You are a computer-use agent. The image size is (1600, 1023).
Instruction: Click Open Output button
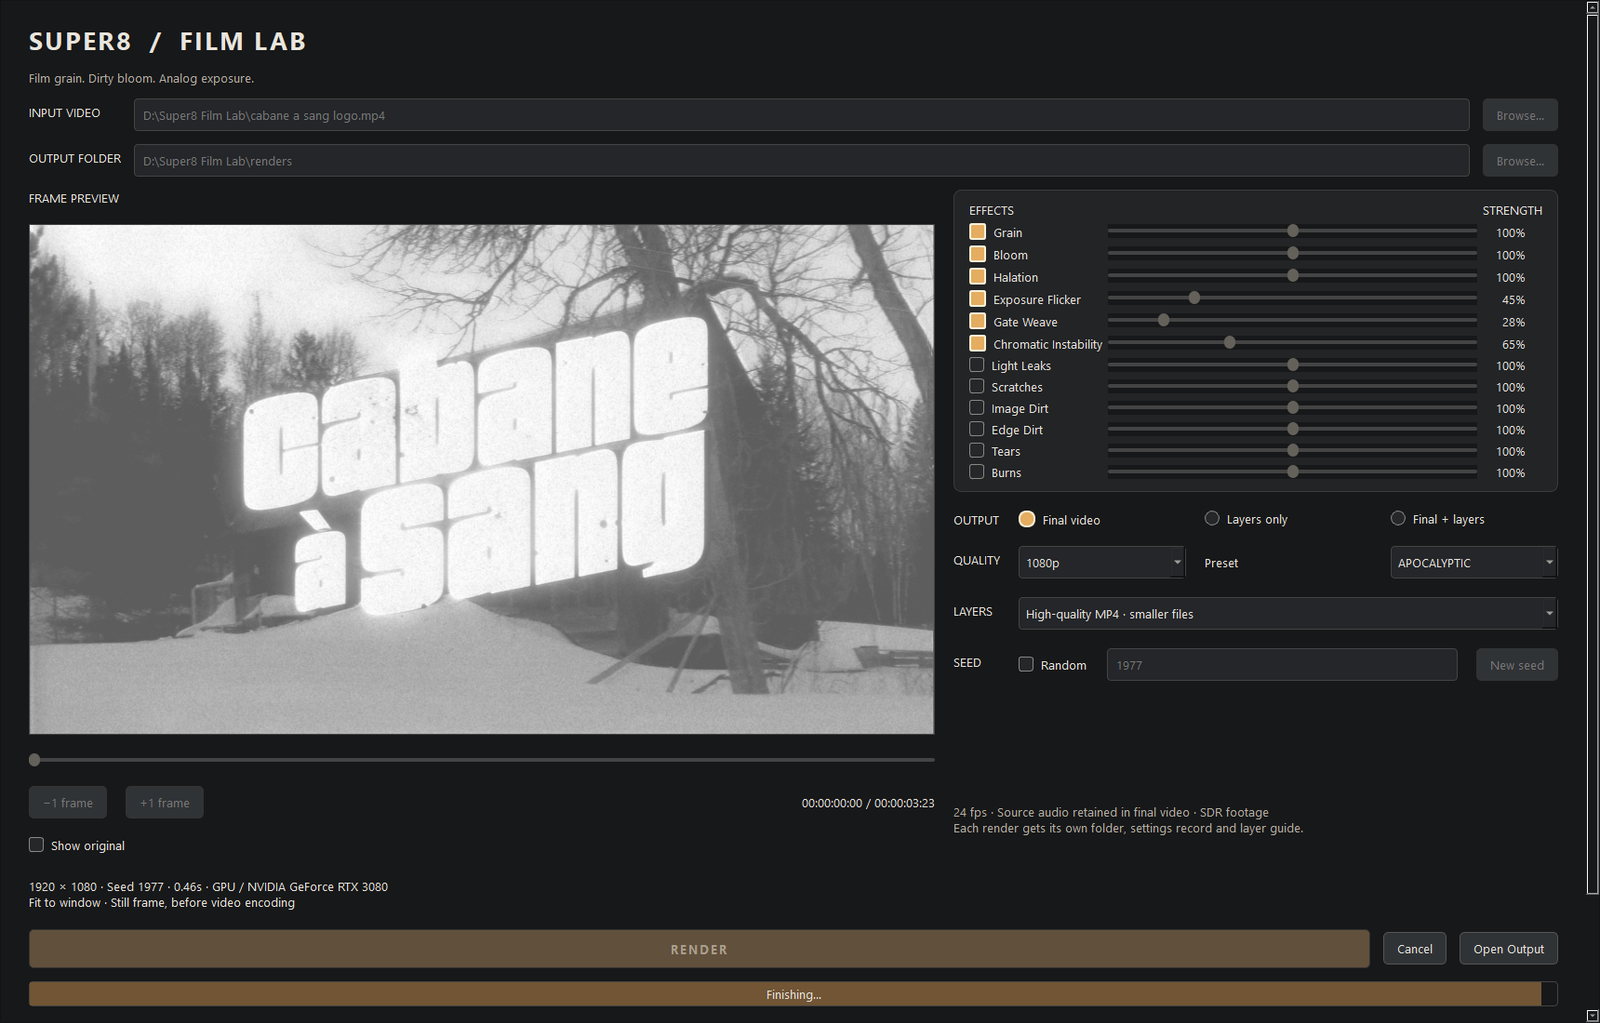coord(1508,949)
